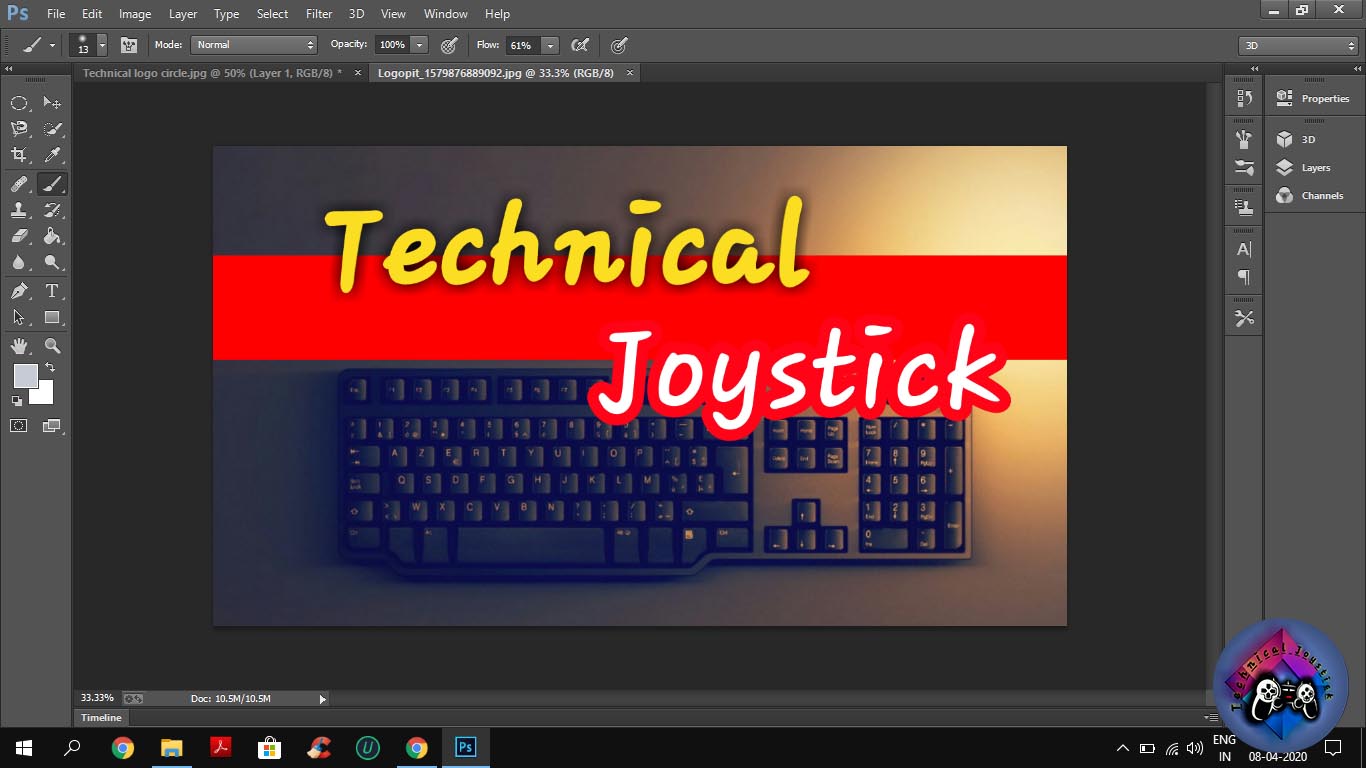
Task: Reset default foreground and background colors
Action: coord(17,400)
